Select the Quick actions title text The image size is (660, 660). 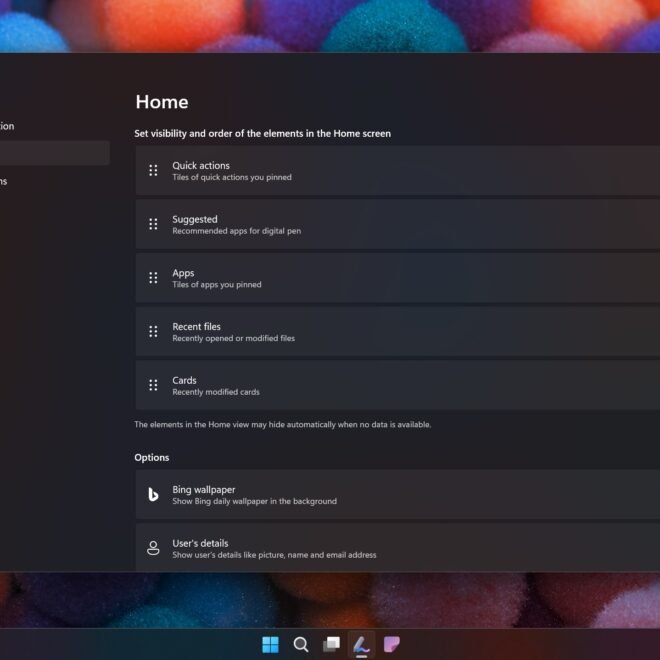(200, 166)
